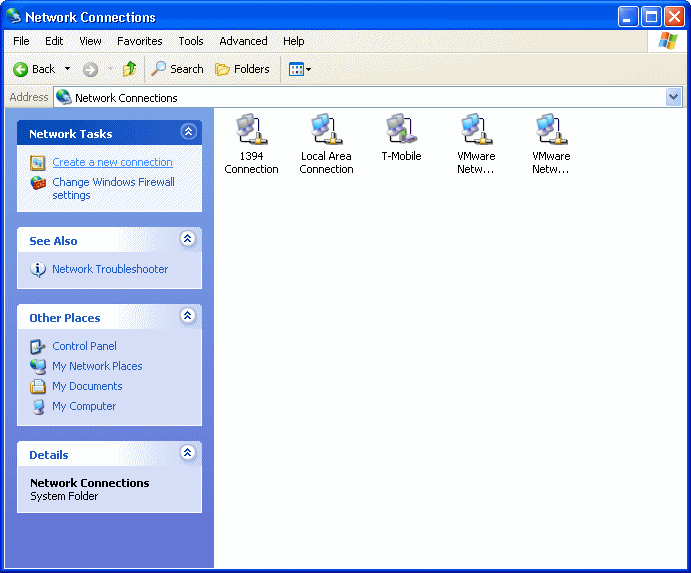Select the Local Area Connection icon
Image resolution: width=691 pixels, height=573 pixels.
pyautogui.click(x=325, y=130)
